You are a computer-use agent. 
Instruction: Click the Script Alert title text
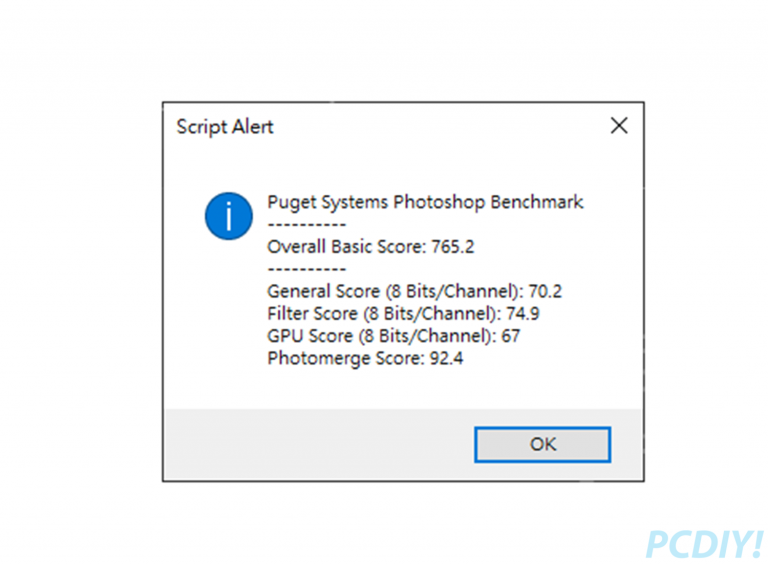225,127
